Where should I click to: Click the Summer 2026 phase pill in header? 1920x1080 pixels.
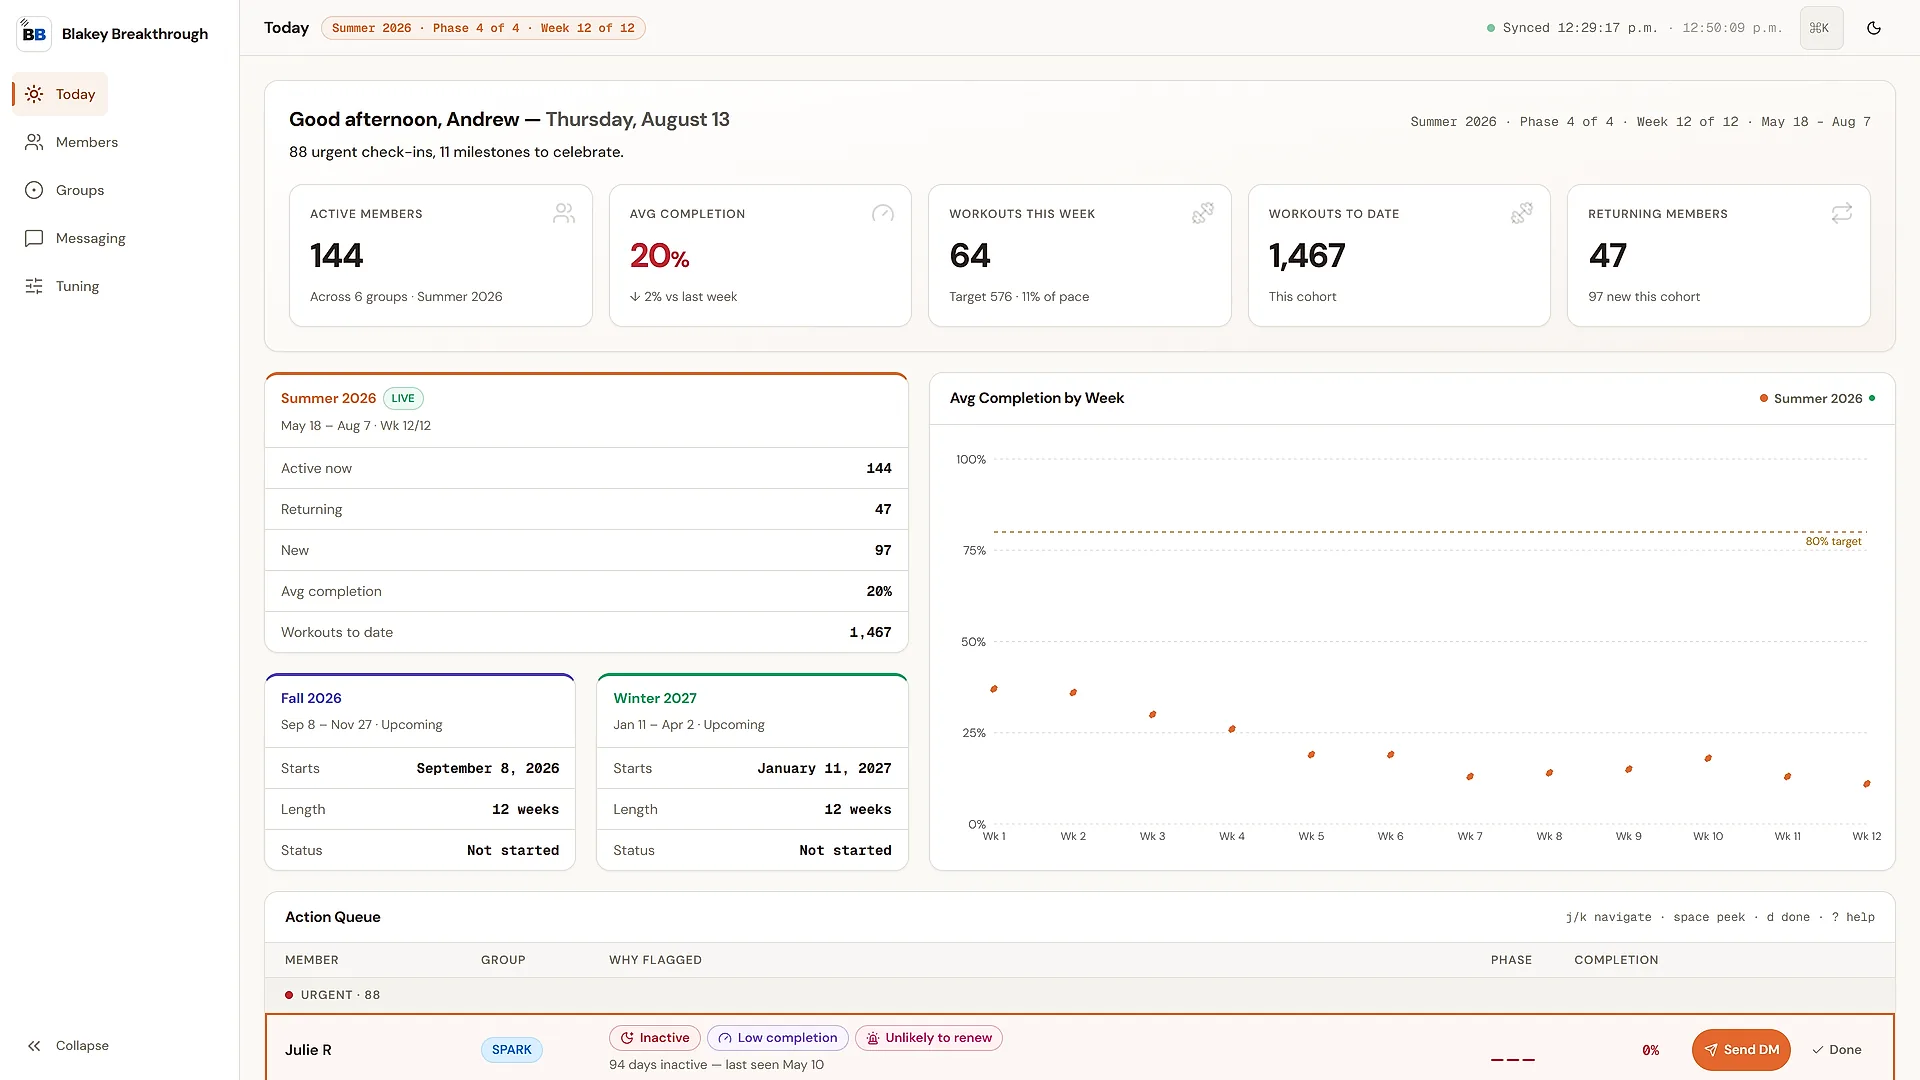(483, 28)
